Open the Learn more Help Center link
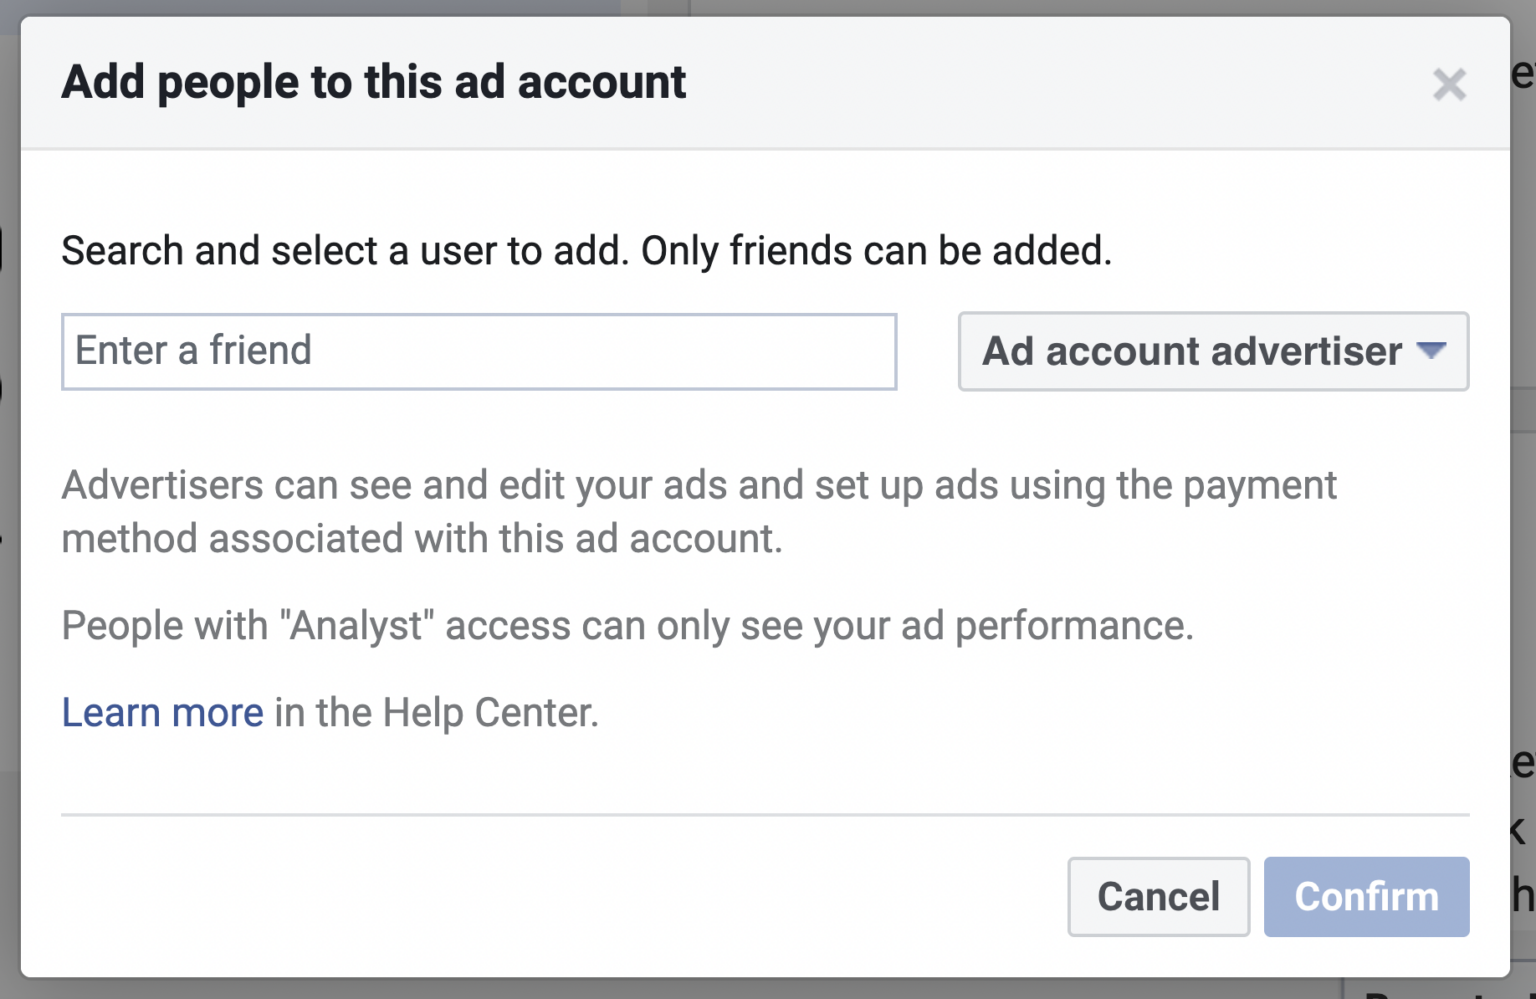Screen dimensions: 1536x999 pos(162,712)
